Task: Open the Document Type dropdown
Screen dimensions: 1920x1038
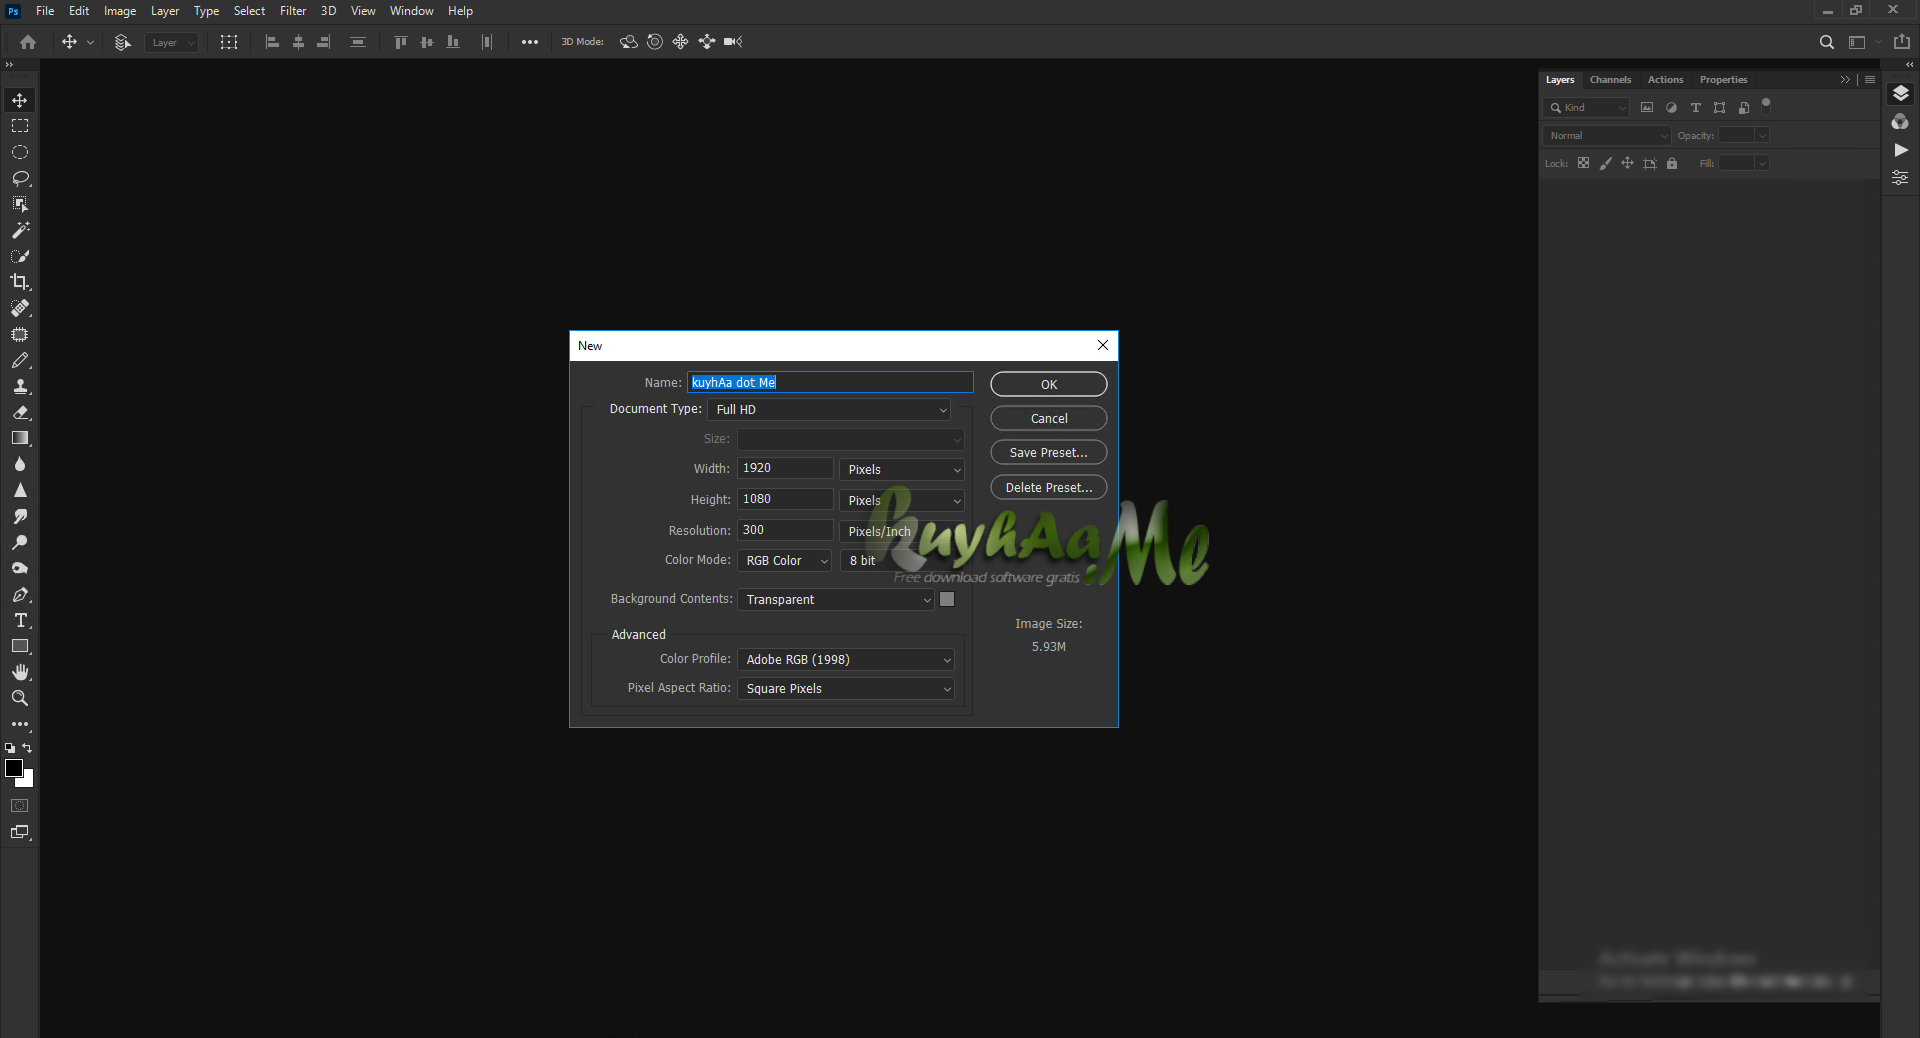Action: point(829,410)
